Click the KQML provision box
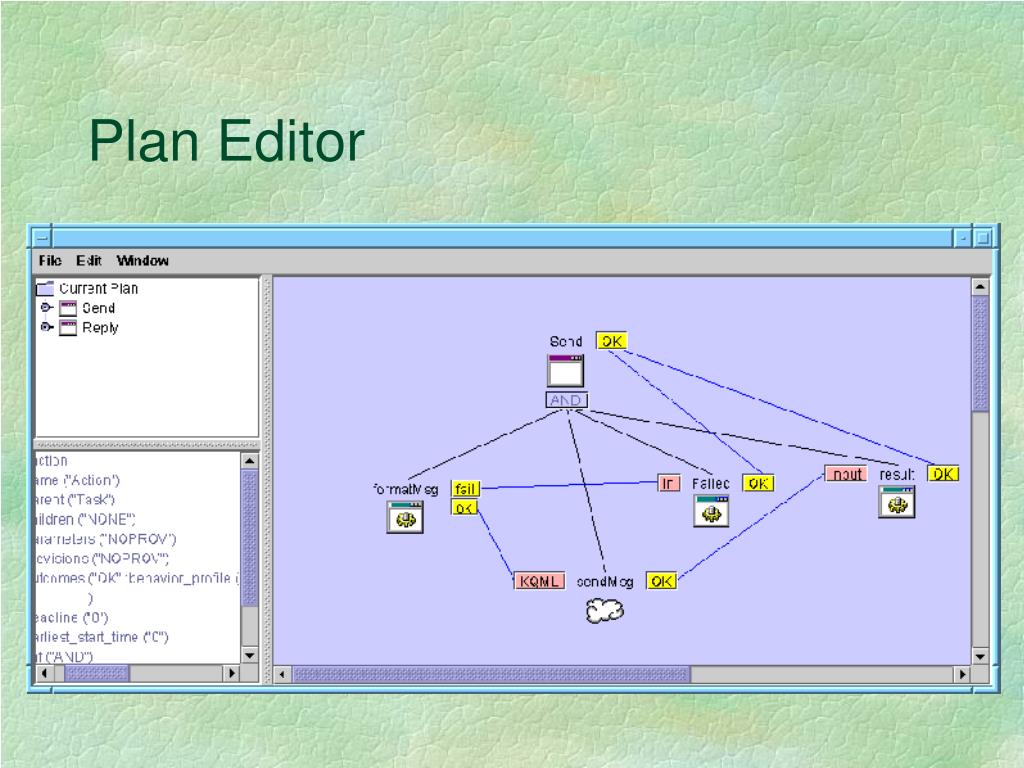 [x=539, y=581]
